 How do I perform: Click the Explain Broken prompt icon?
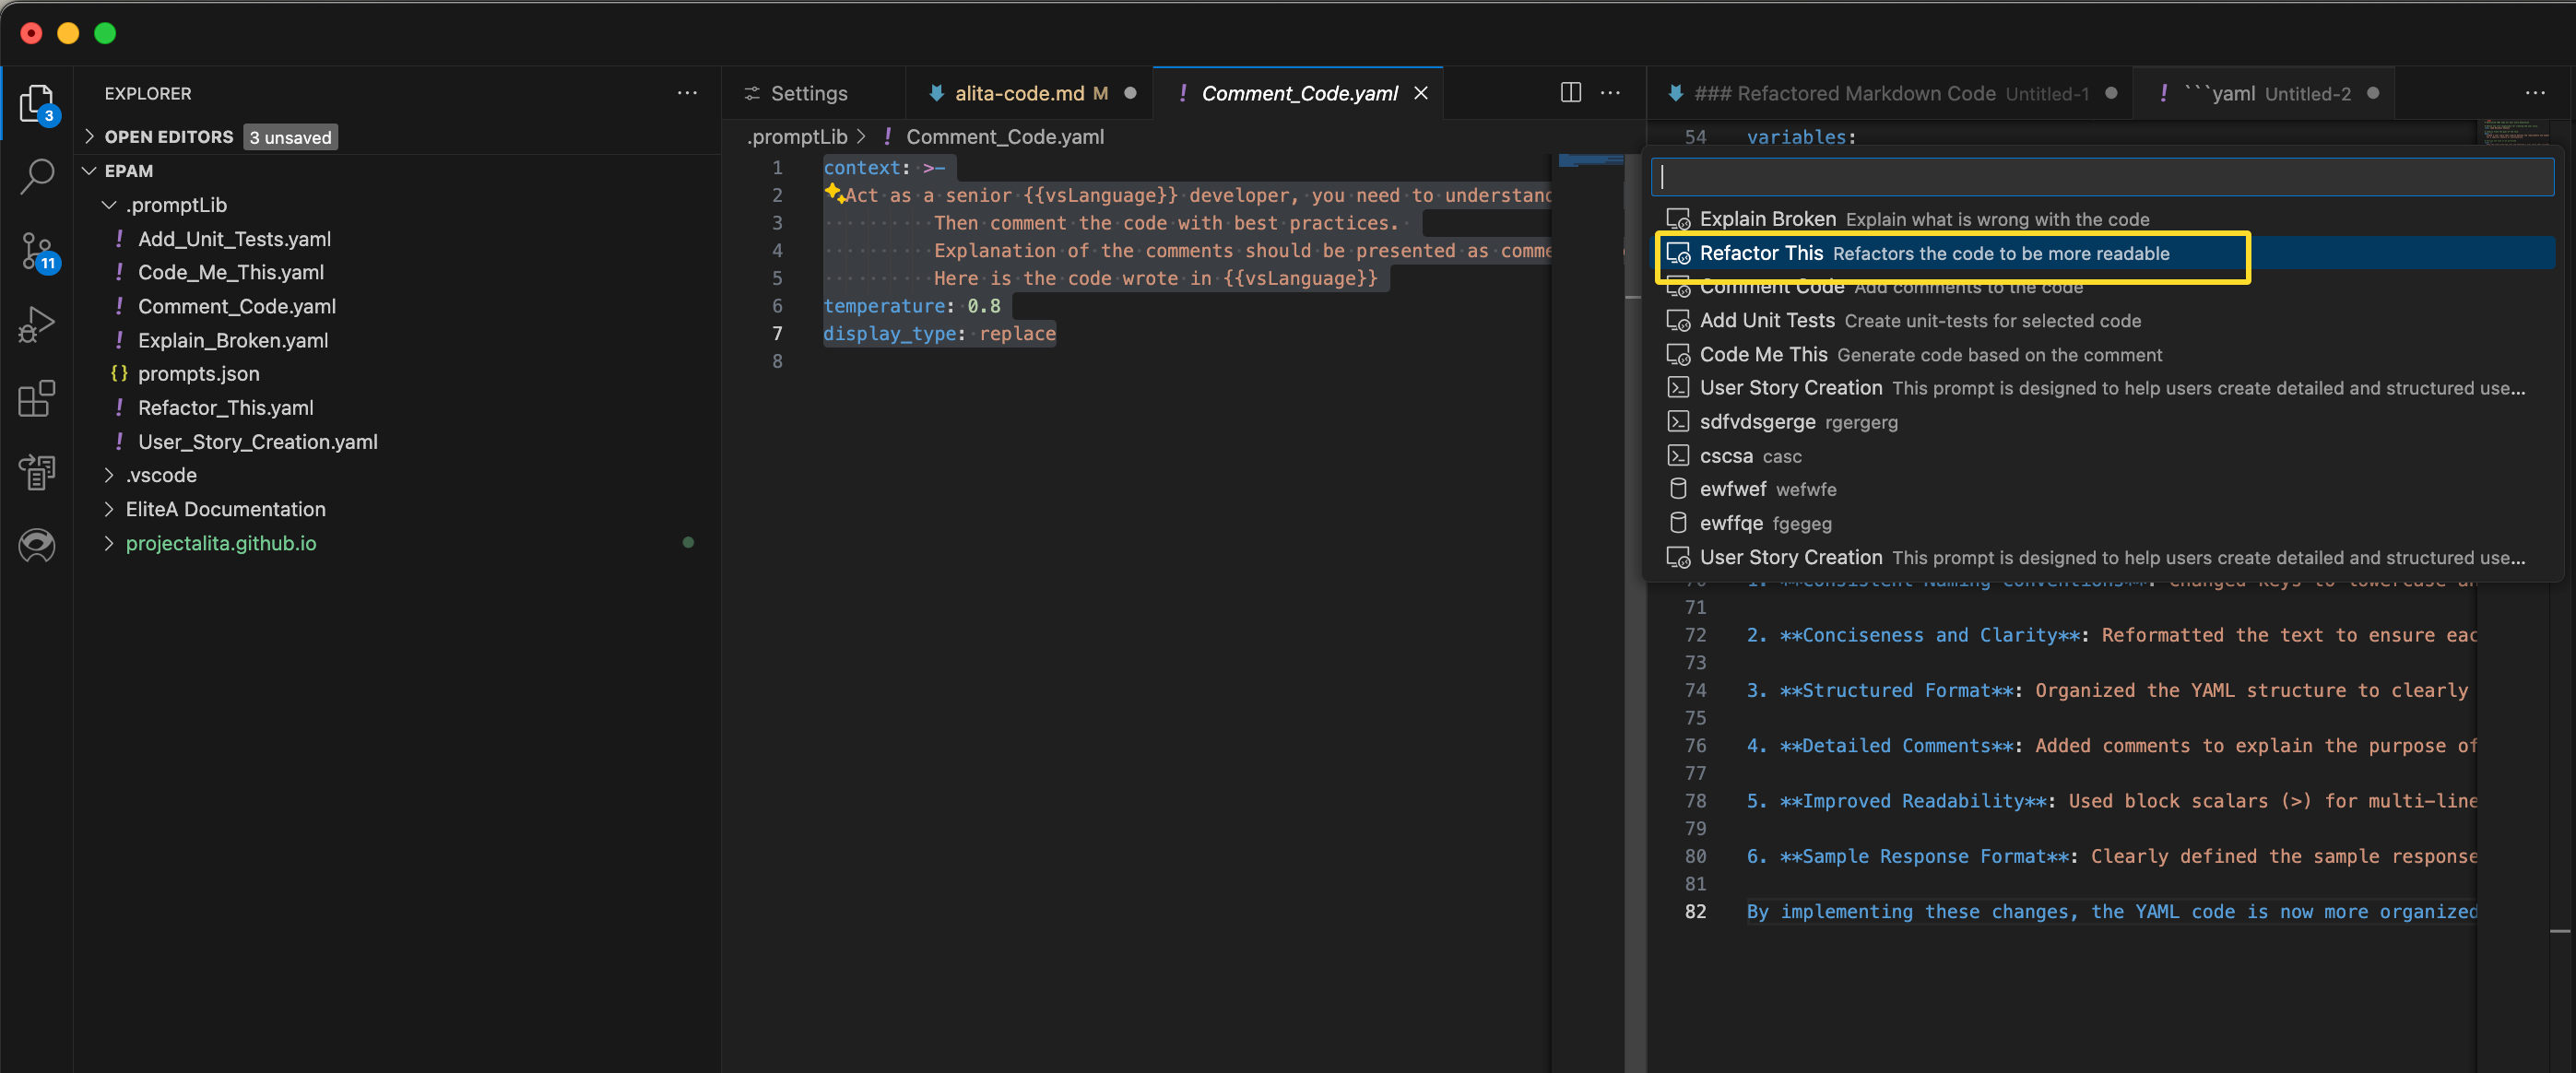pos(1678,219)
